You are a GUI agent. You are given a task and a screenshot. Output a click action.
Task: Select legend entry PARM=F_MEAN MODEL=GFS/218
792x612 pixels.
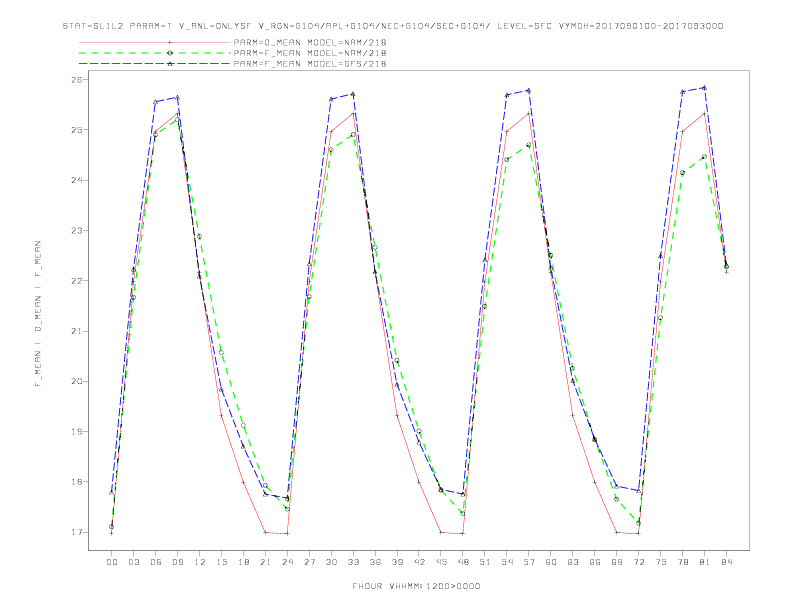point(310,64)
